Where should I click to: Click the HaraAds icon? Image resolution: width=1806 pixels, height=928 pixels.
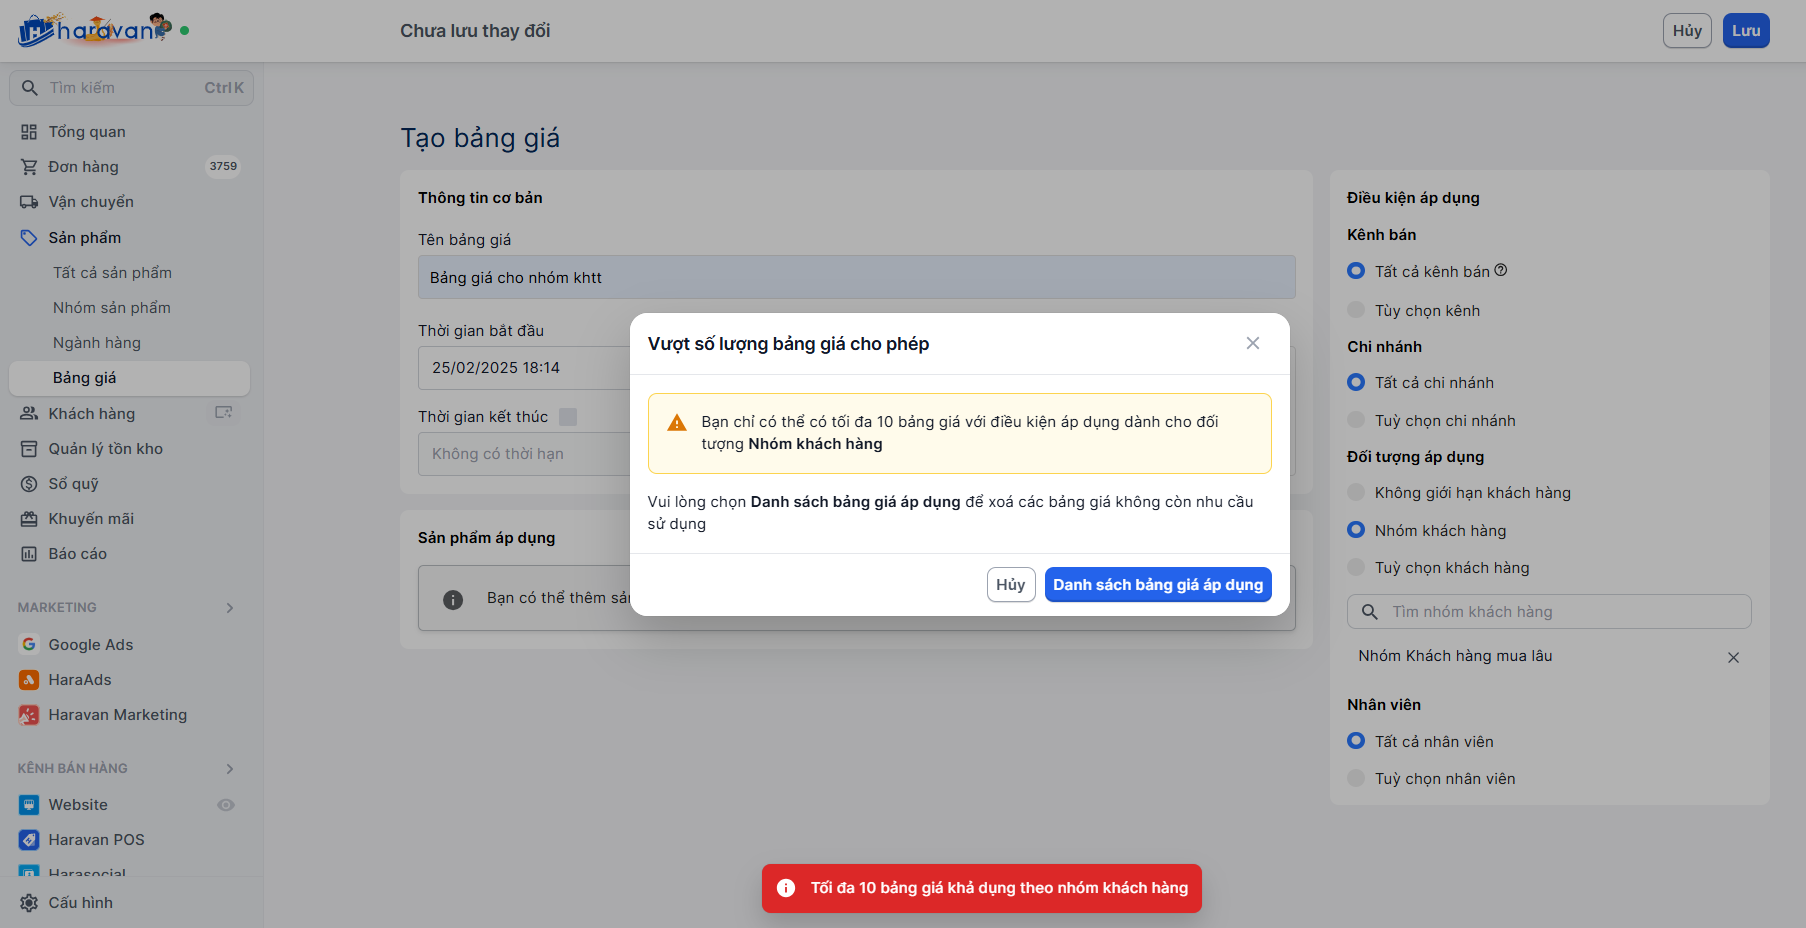[29, 680]
